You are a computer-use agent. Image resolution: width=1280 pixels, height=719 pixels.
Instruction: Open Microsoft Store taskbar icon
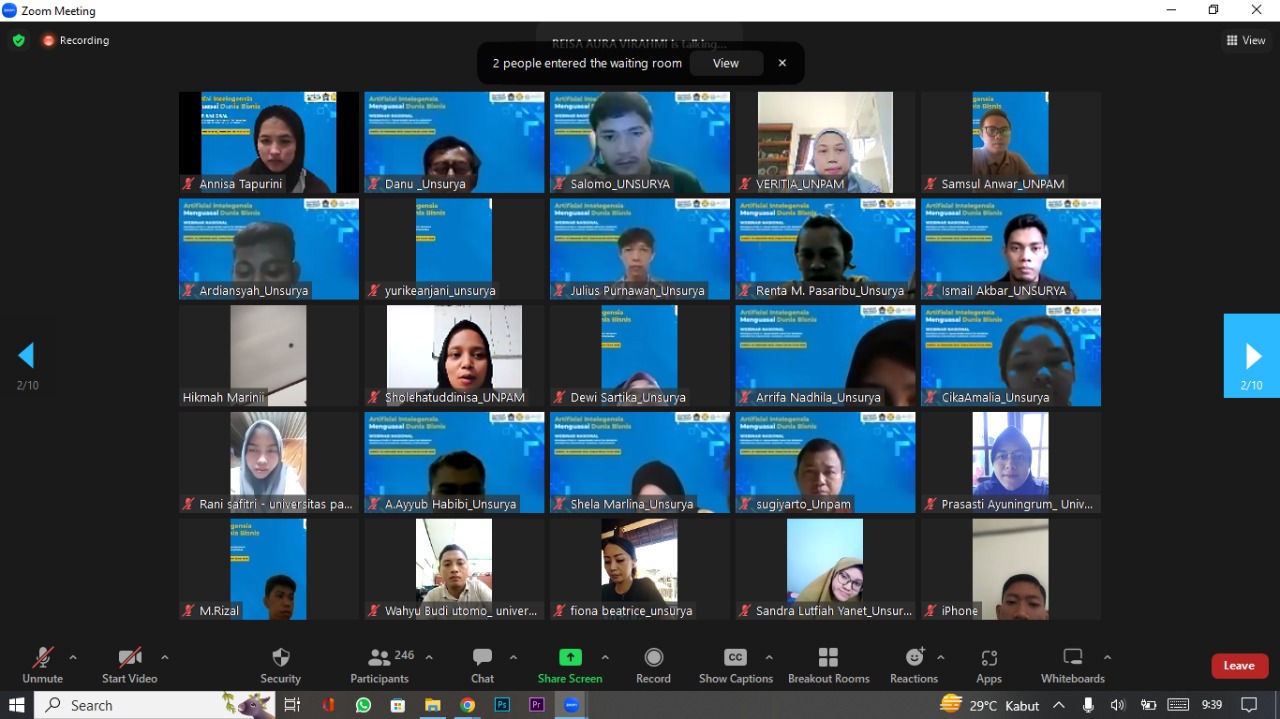click(398, 705)
